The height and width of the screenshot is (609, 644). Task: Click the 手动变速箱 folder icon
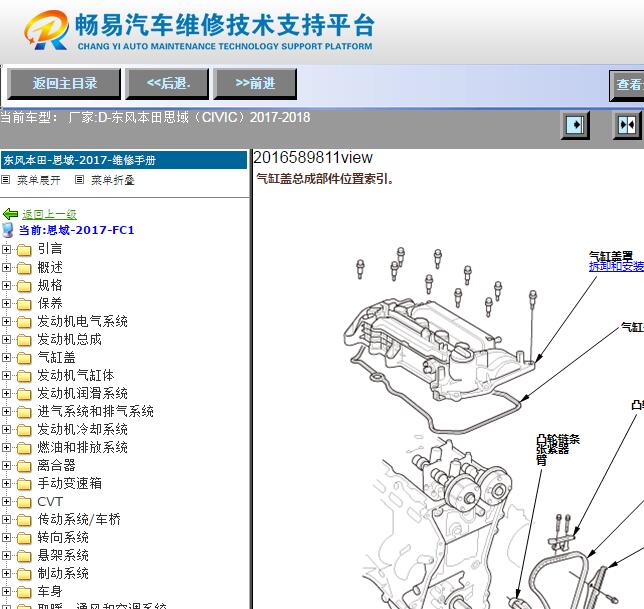point(24,485)
